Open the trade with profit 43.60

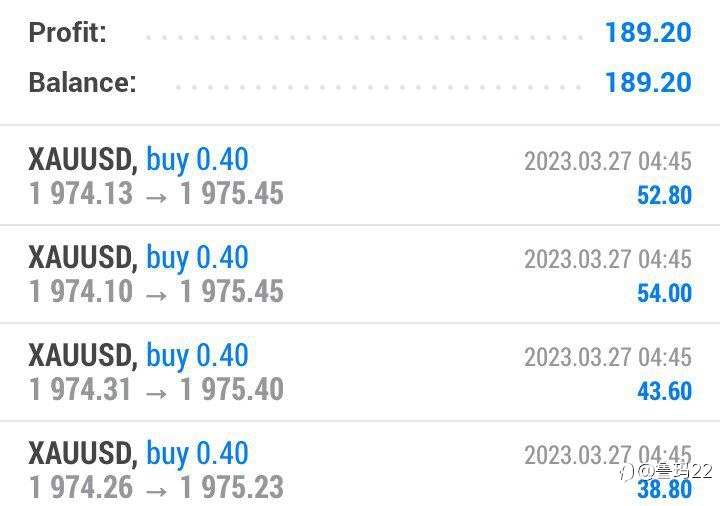tap(360, 372)
